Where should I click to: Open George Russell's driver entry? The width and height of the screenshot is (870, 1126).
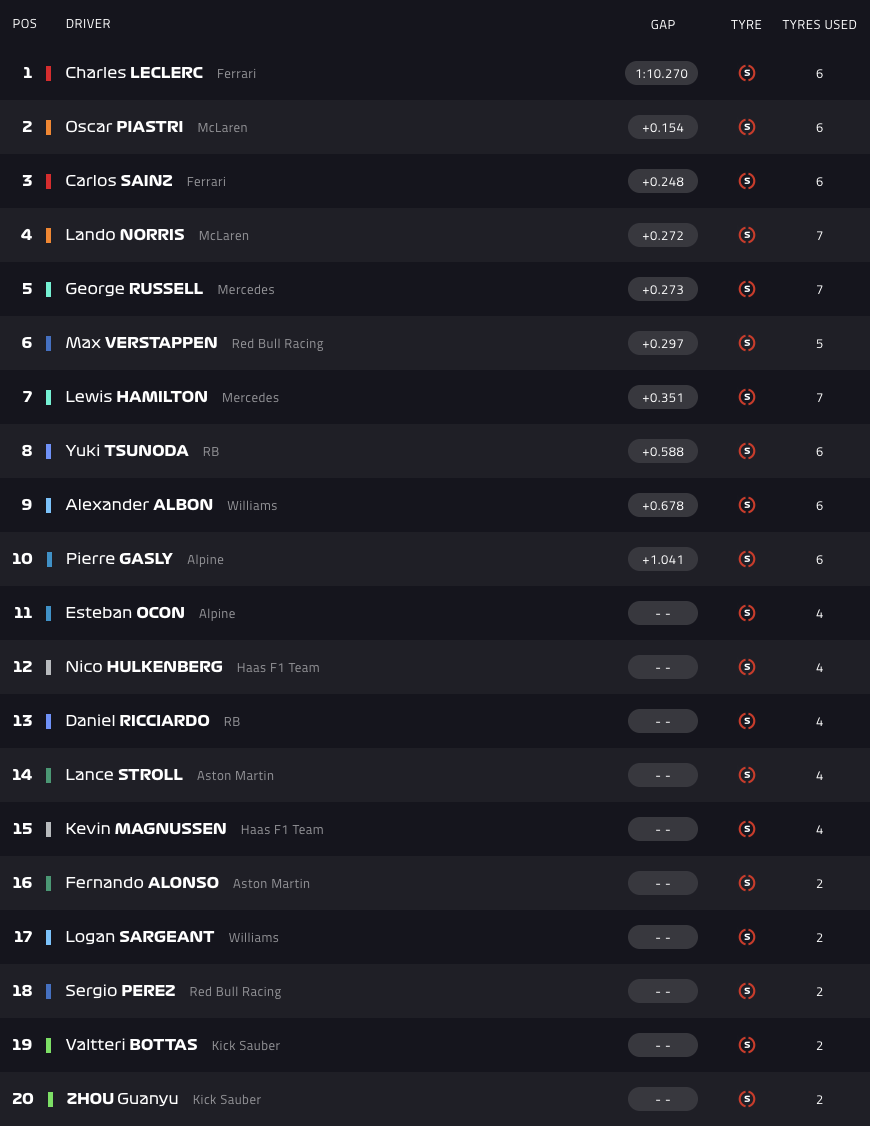(134, 289)
